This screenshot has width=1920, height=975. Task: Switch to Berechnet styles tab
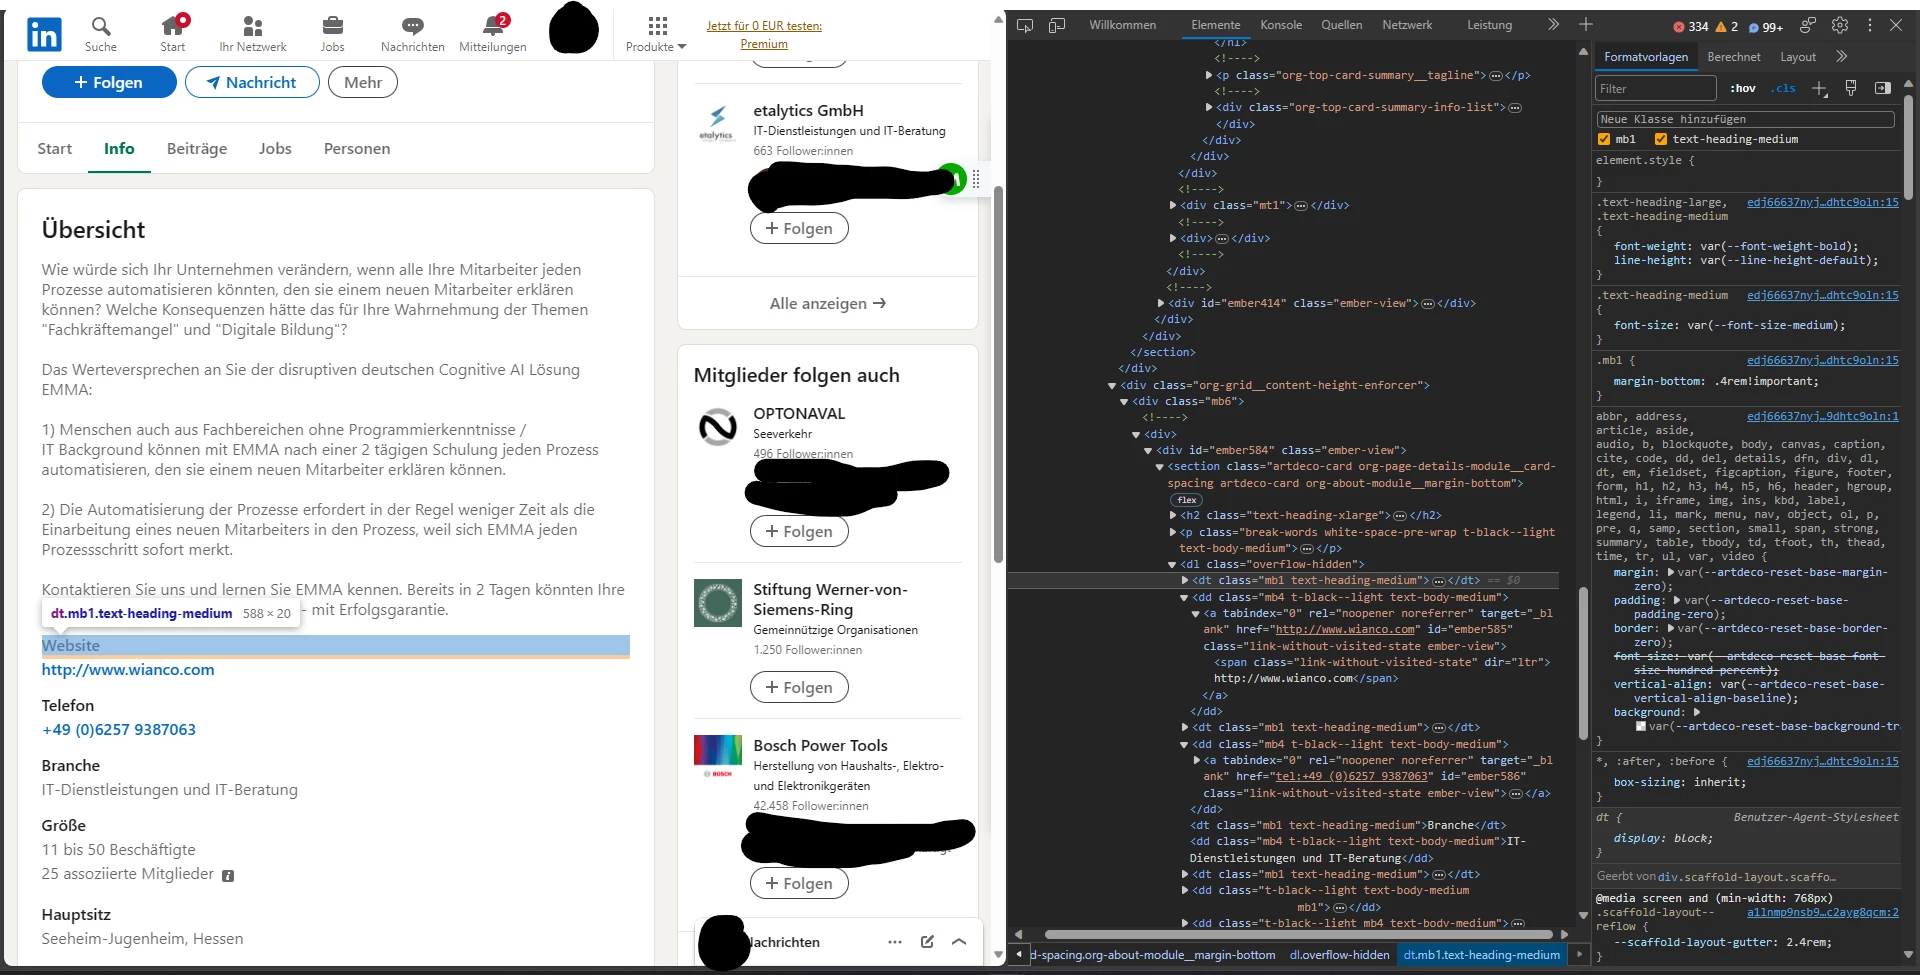(1734, 57)
